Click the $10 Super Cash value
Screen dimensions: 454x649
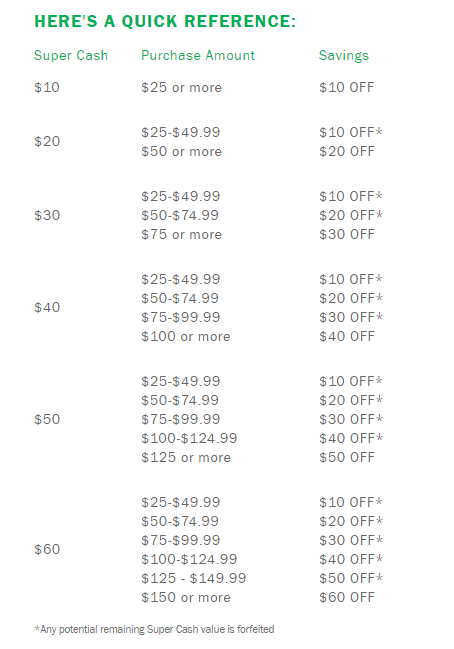coord(47,87)
